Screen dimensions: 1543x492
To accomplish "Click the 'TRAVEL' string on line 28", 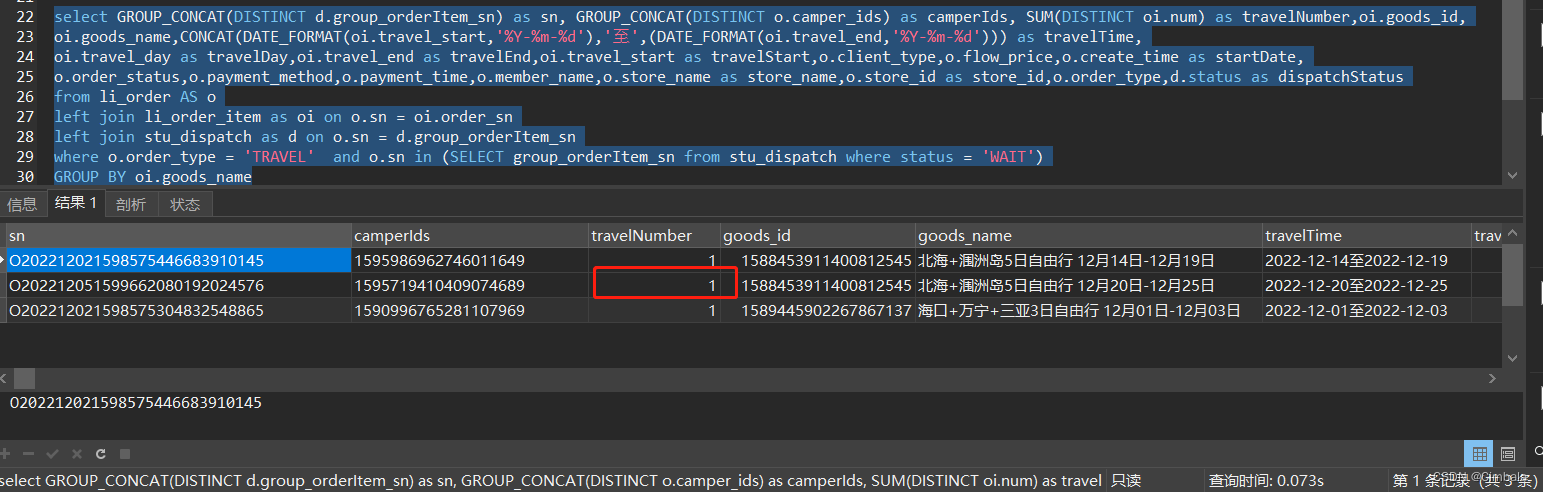I will 280,157.
